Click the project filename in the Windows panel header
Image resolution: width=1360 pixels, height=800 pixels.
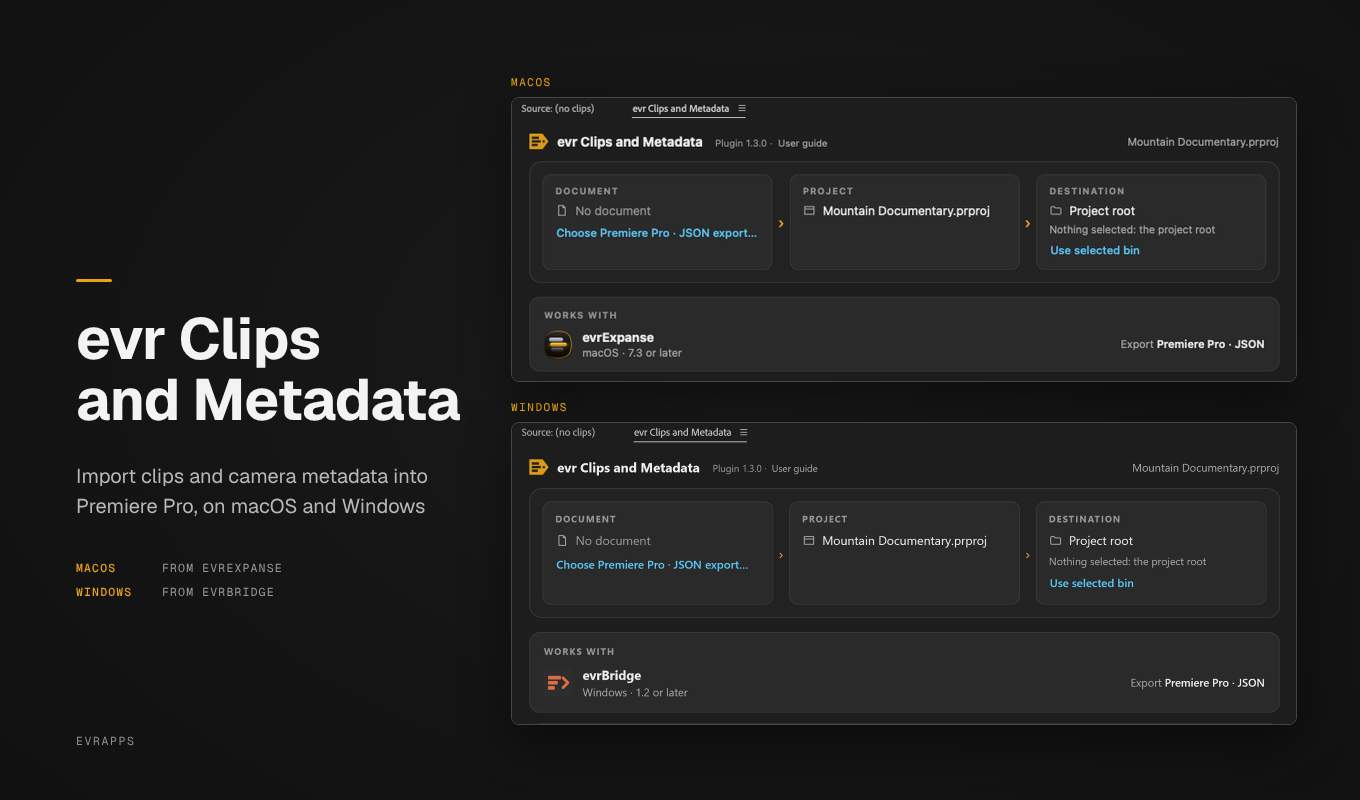(1205, 468)
